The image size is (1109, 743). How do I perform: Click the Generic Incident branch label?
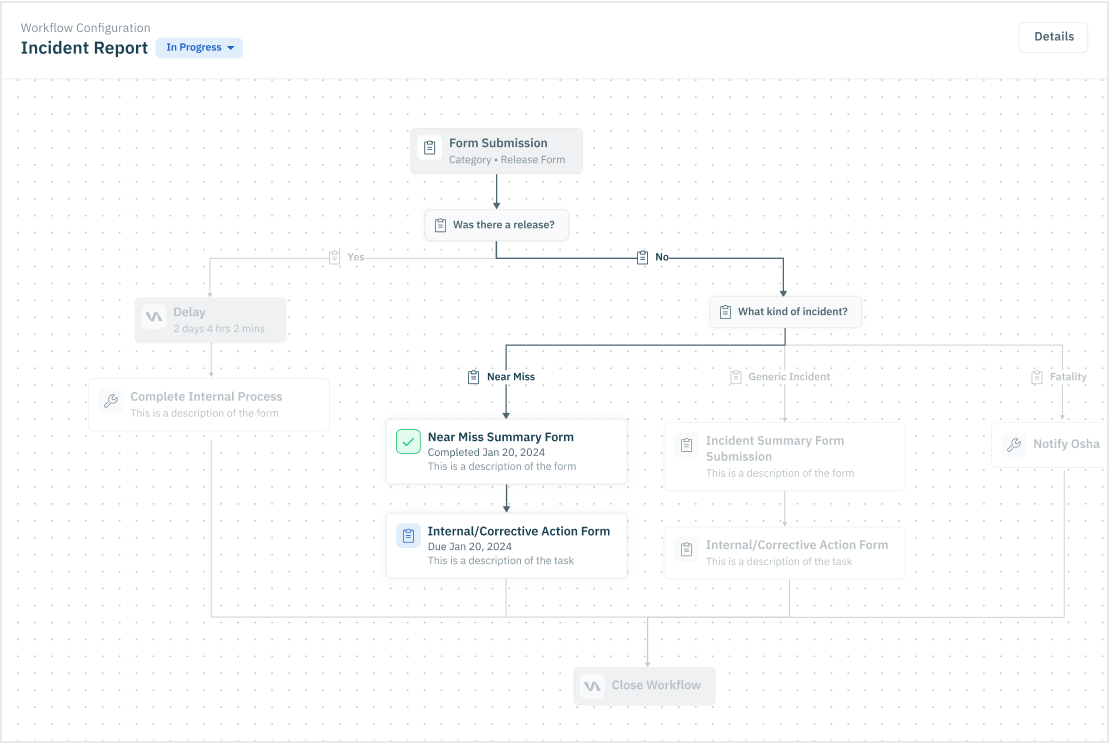(x=789, y=377)
